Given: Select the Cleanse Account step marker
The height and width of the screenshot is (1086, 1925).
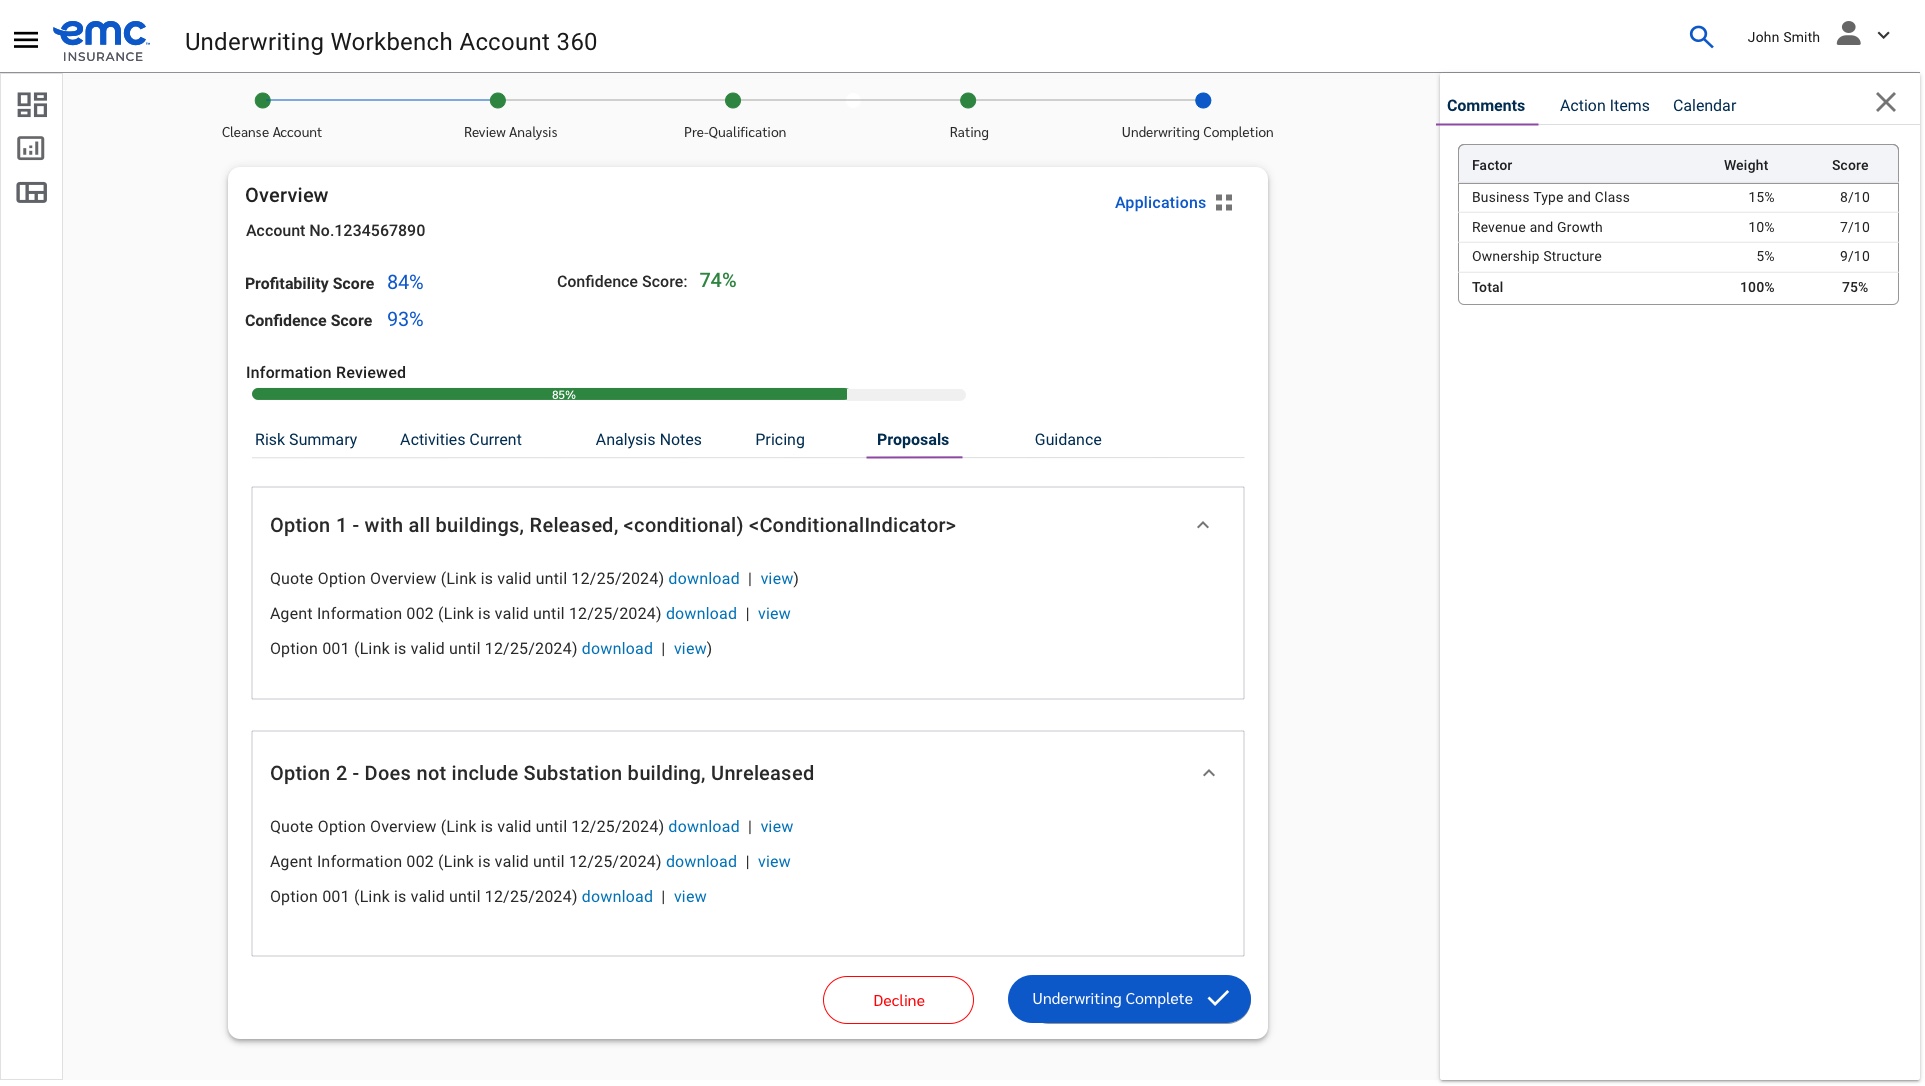Looking at the screenshot, I should [263, 100].
